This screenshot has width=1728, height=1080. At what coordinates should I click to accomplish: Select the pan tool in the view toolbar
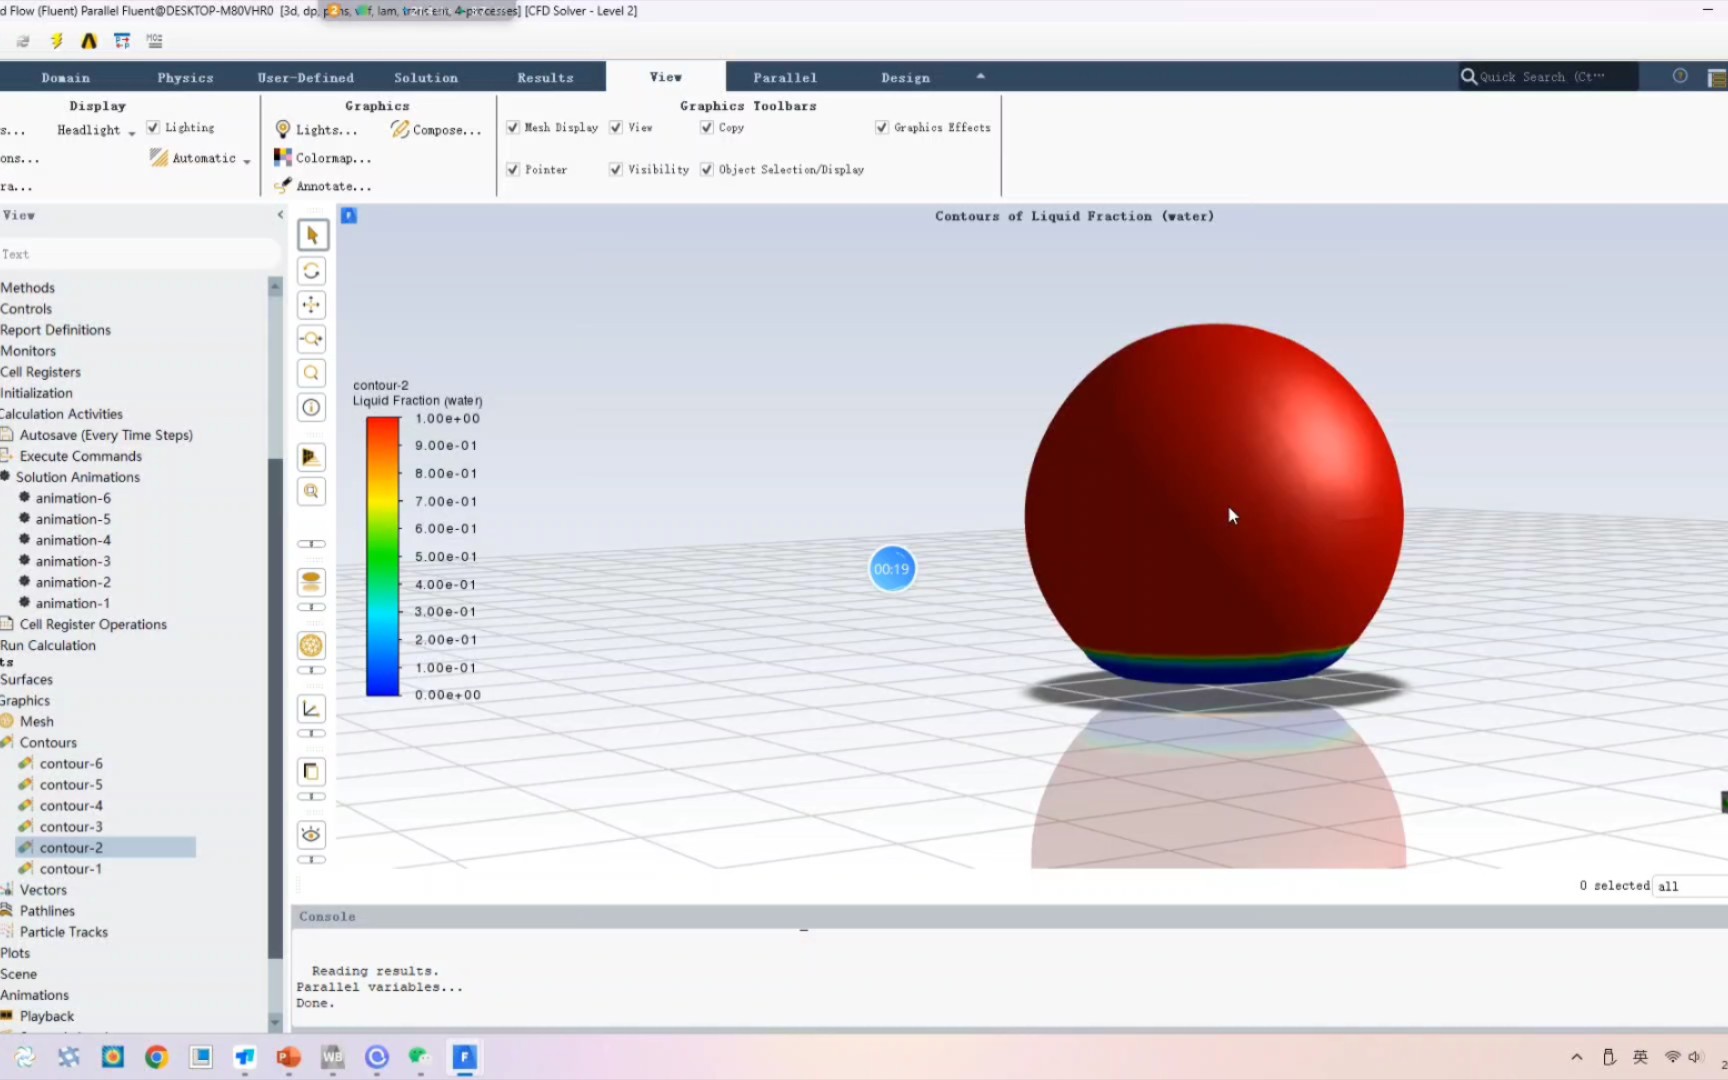[311, 305]
